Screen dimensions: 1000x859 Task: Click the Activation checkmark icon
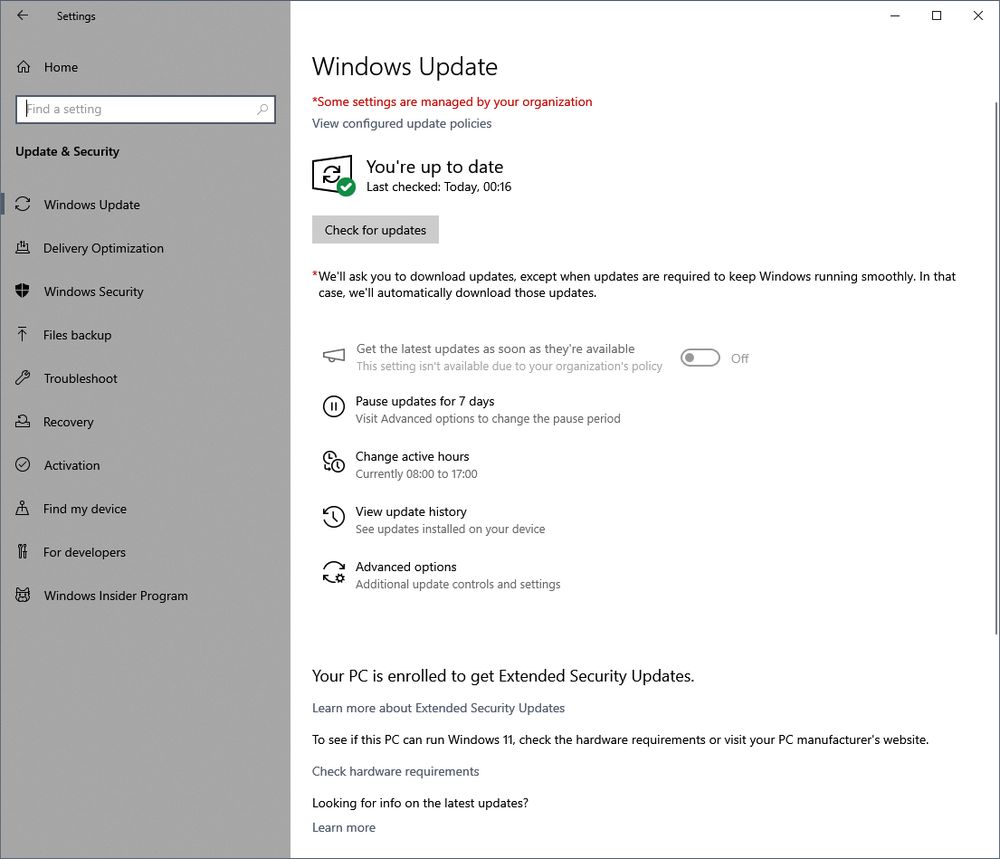click(x=23, y=464)
